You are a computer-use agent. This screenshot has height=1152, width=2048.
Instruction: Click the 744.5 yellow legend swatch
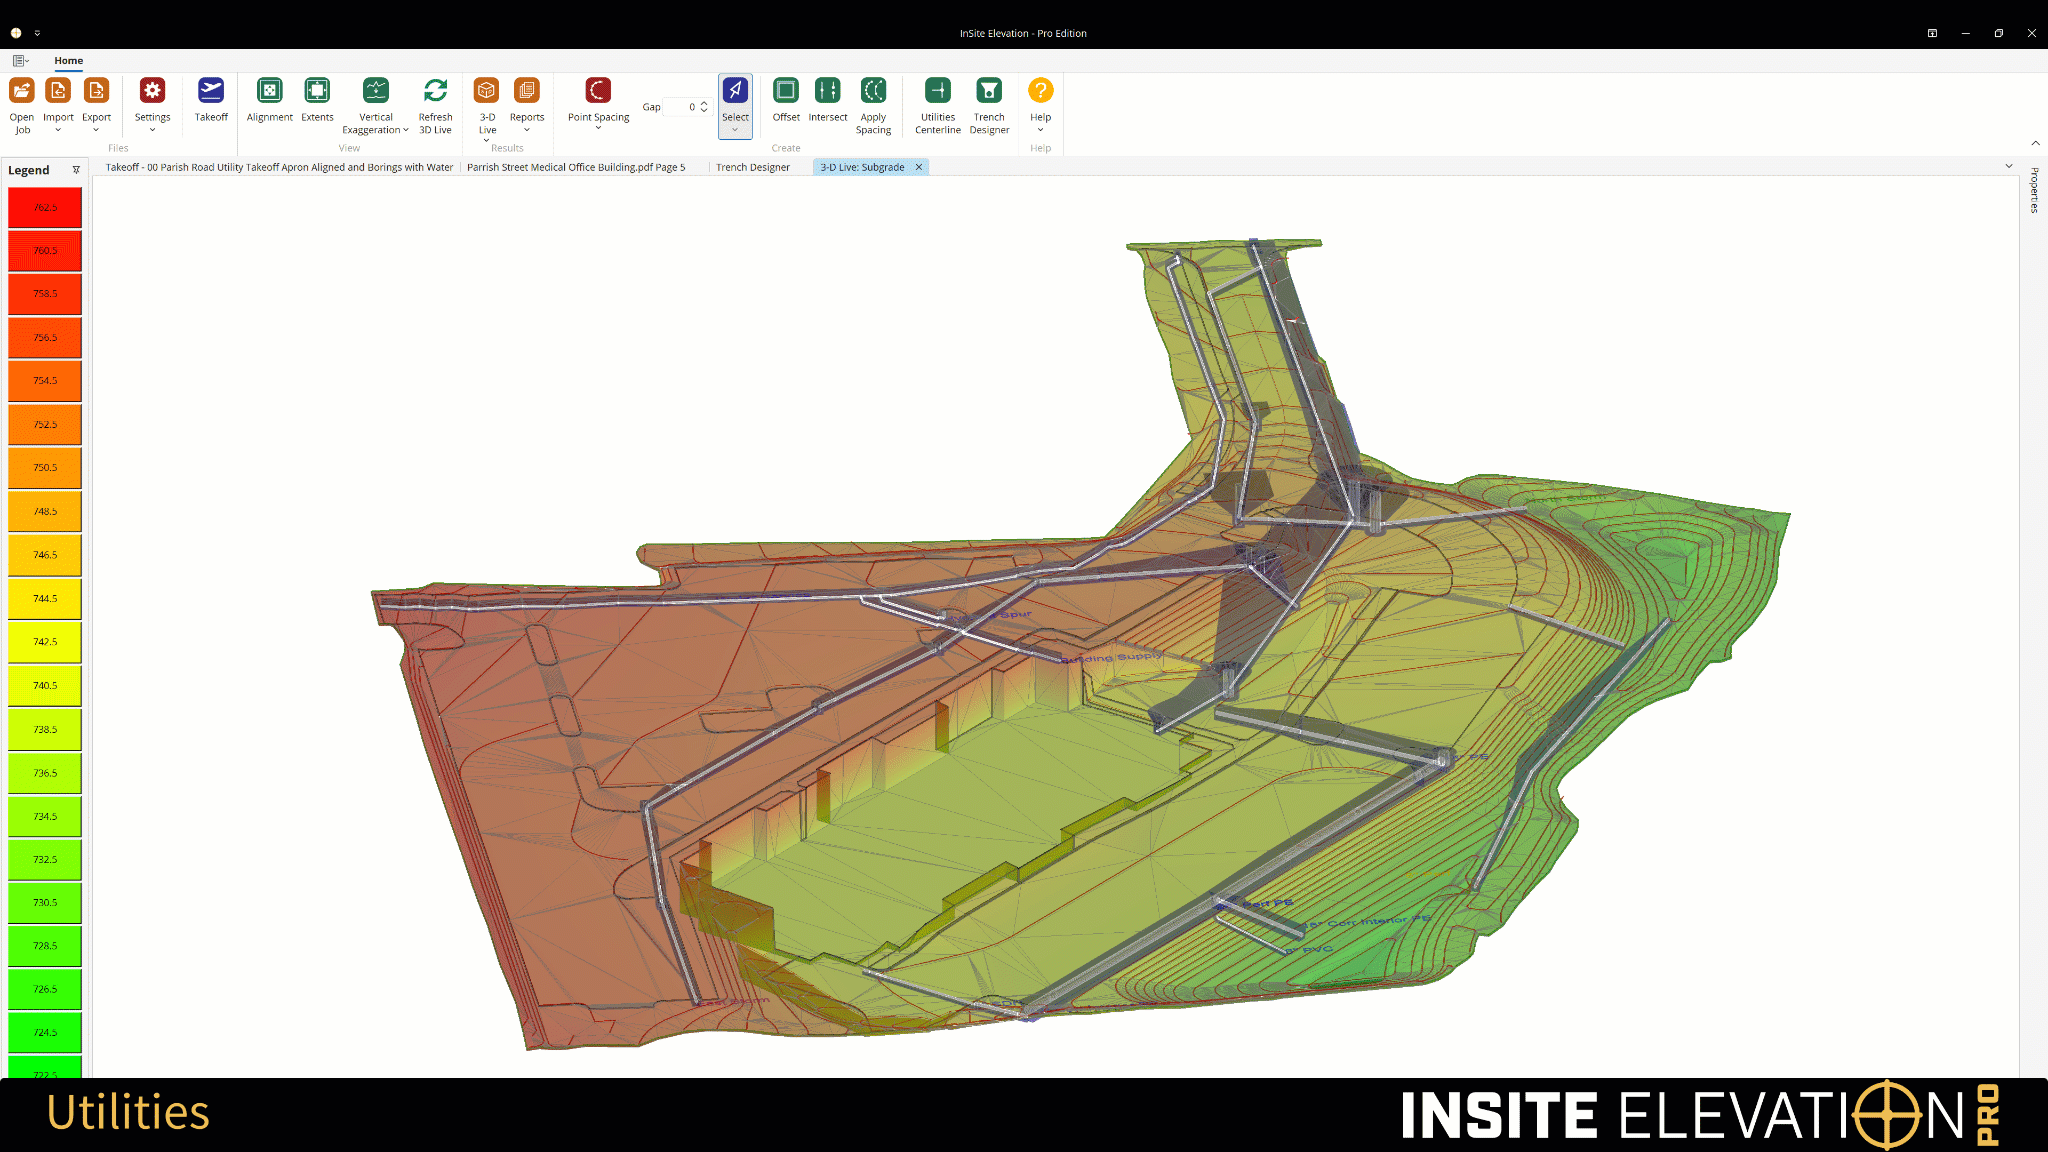click(x=45, y=599)
